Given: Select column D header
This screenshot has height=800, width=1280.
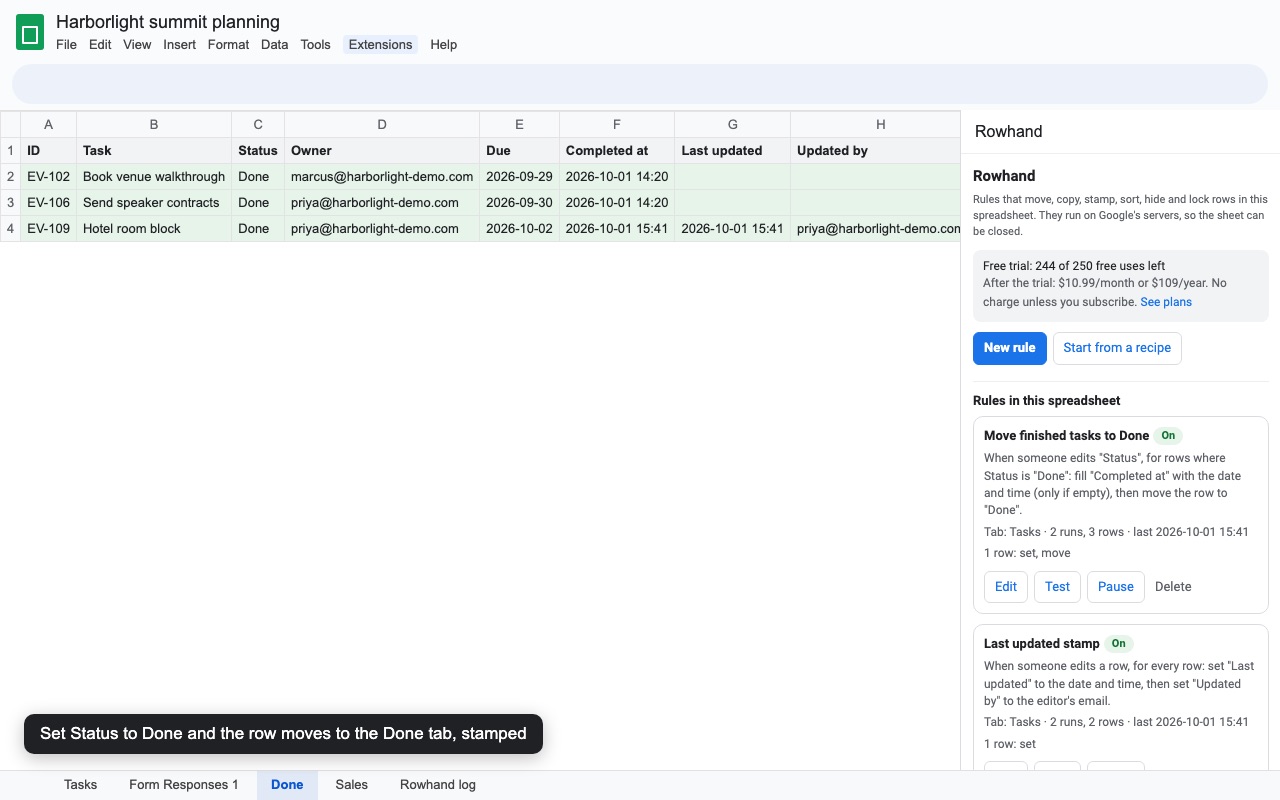Looking at the screenshot, I should 382,124.
